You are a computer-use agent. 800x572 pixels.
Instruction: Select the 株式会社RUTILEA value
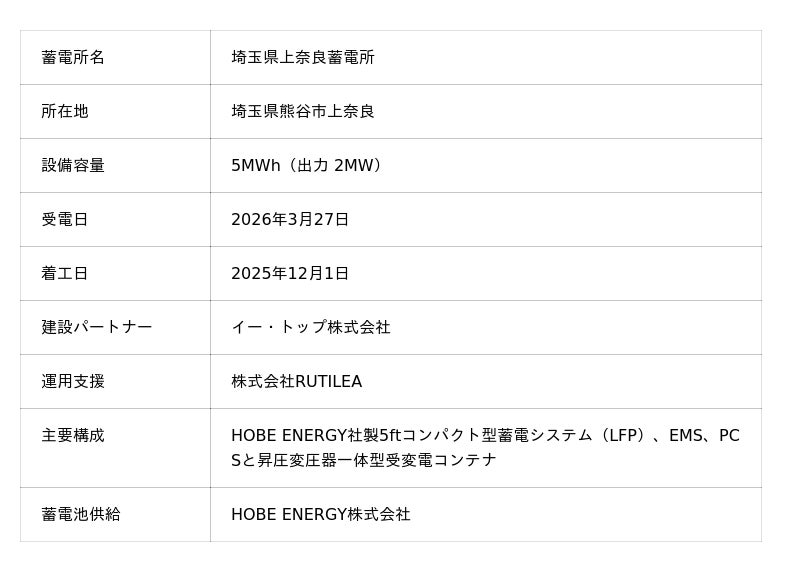click(297, 381)
